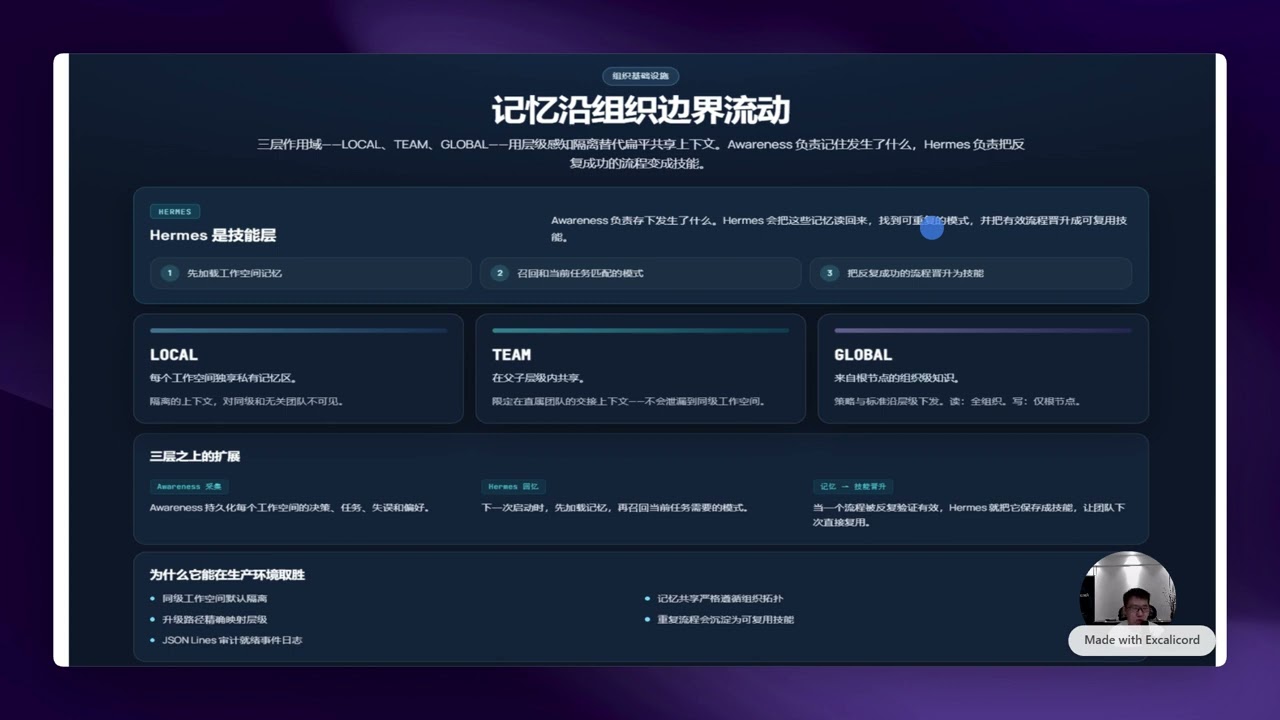Click the Hermes card description starting 'Awareness 负责存下'
The height and width of the screenshot is (720, 1280).
point(839,229)
